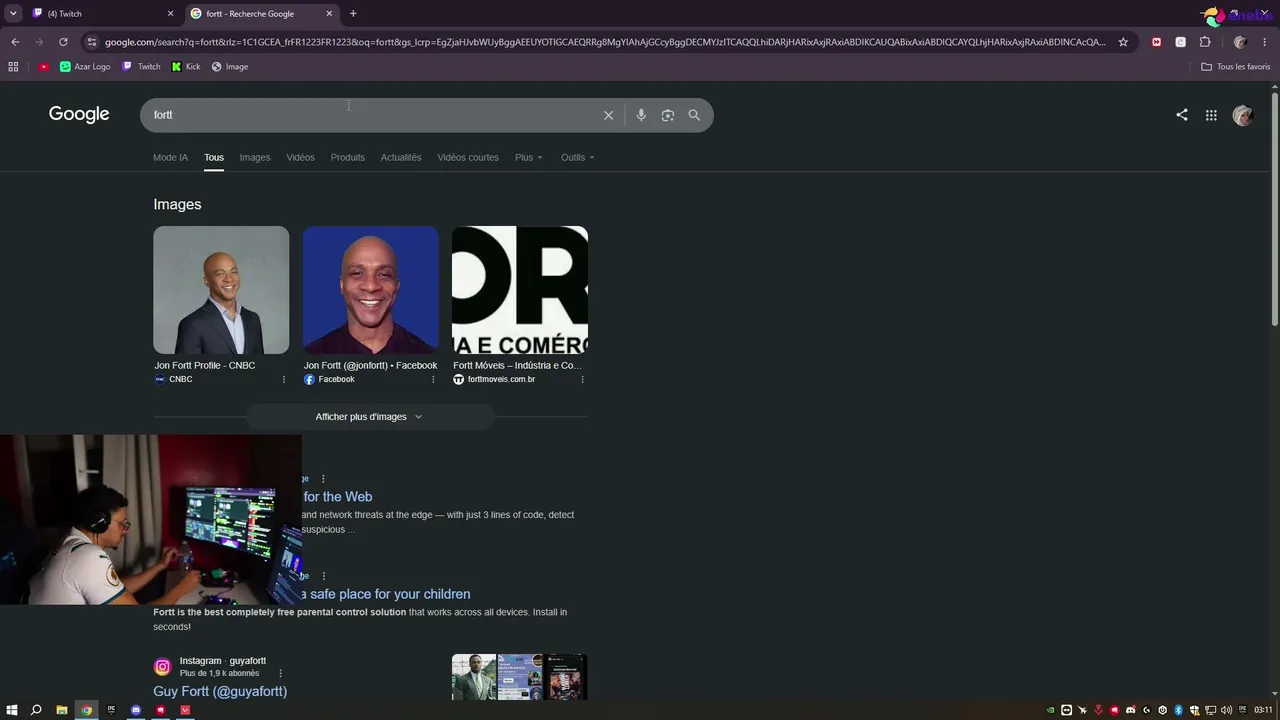The width and height of the screenshot is (1280, 720).
Task: Start a voice search with the microphone
Action: pos(641,115)
